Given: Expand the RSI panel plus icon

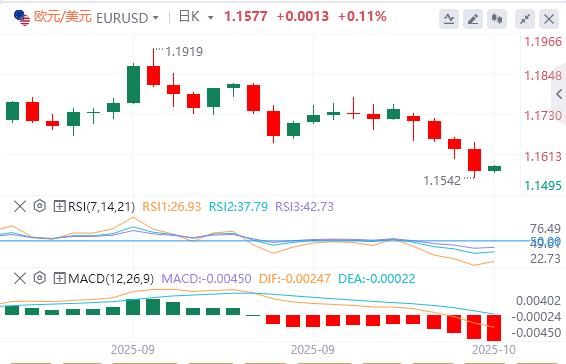Looking at the screenshot, I should point(59,207).
